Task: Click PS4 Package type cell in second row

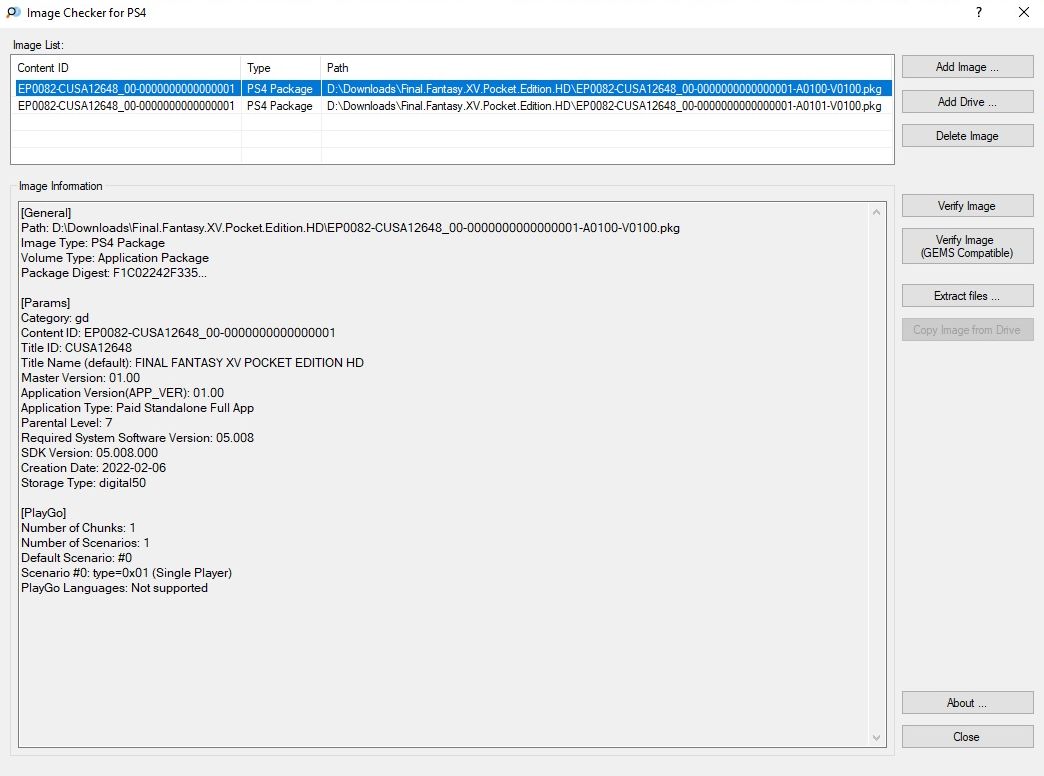Action: point(280,106)
